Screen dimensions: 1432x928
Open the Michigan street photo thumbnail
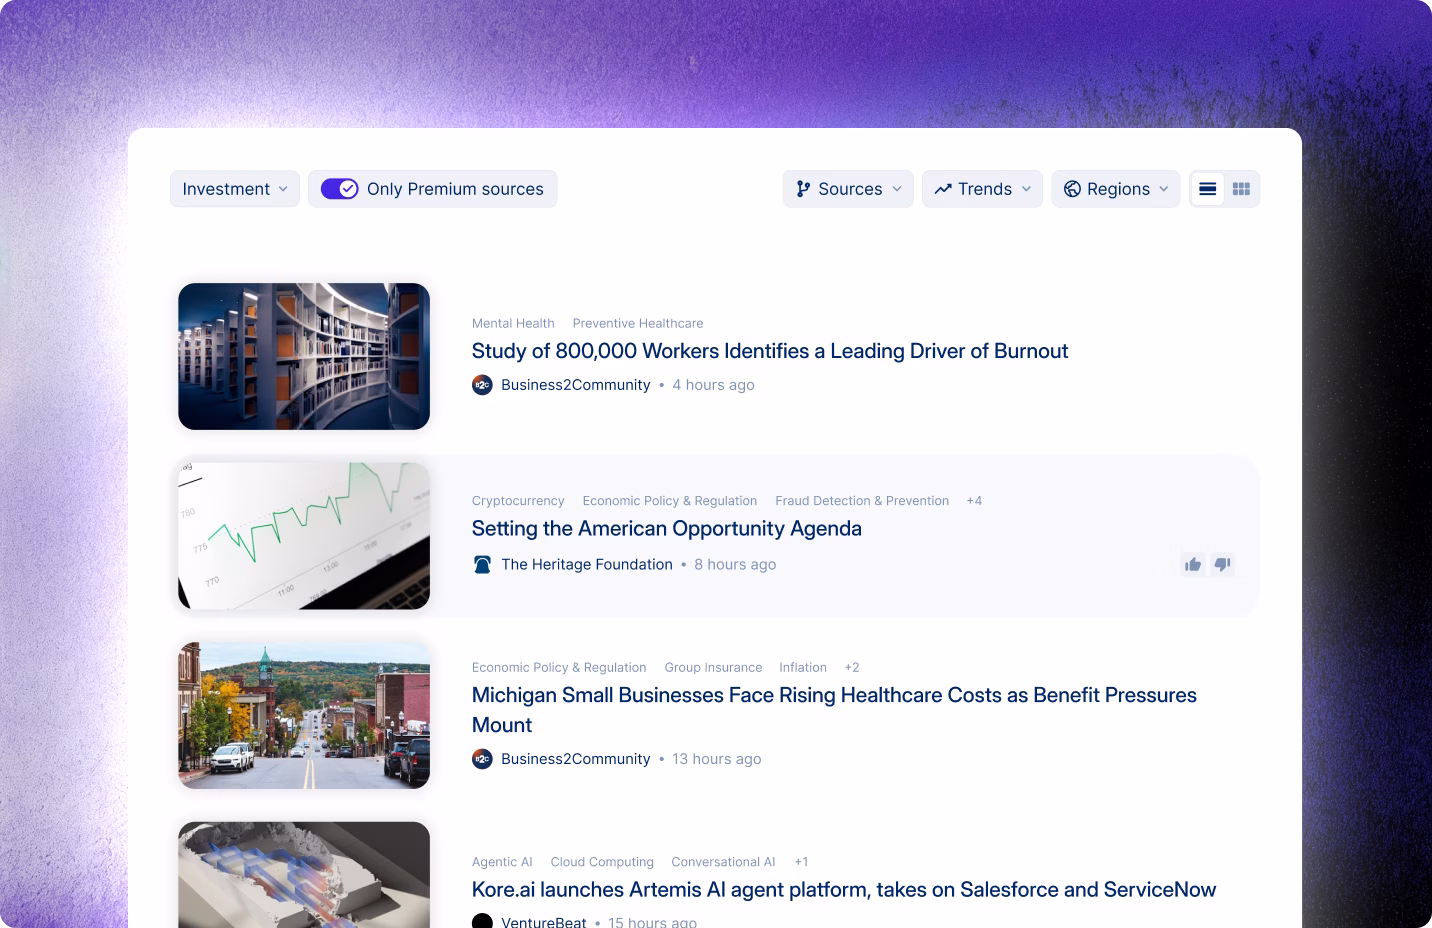tap(304, 715)
